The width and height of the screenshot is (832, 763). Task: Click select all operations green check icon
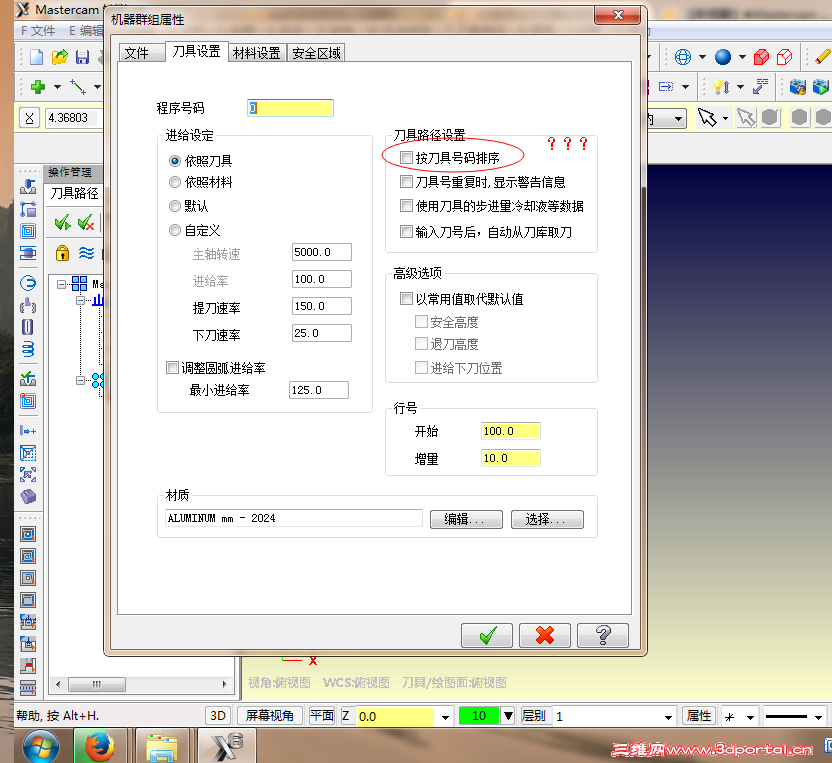(63, 222)
